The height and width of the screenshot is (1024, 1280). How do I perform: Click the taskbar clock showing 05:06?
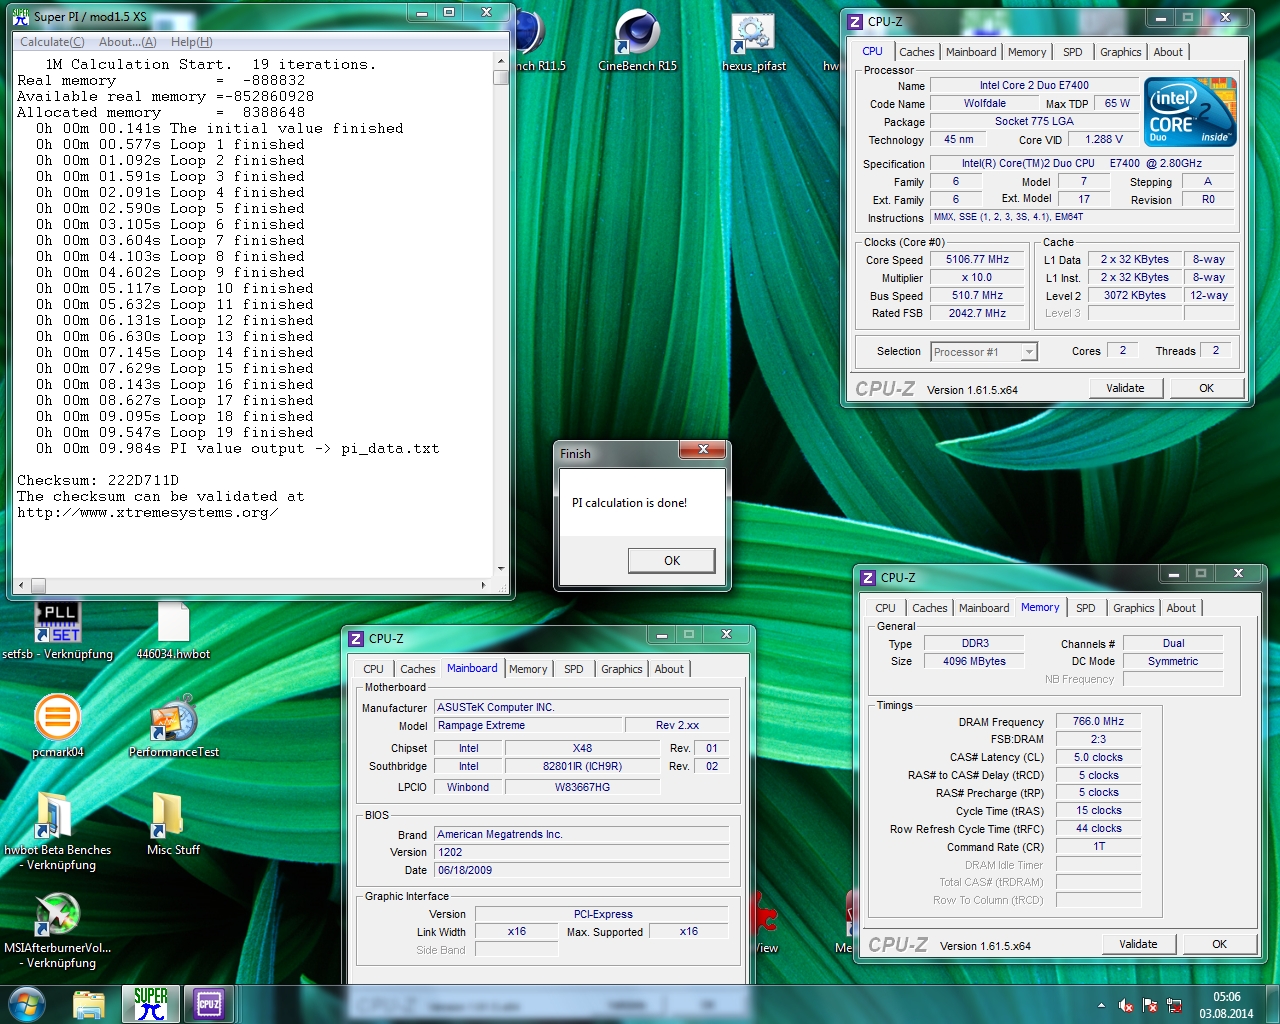1226,1005
